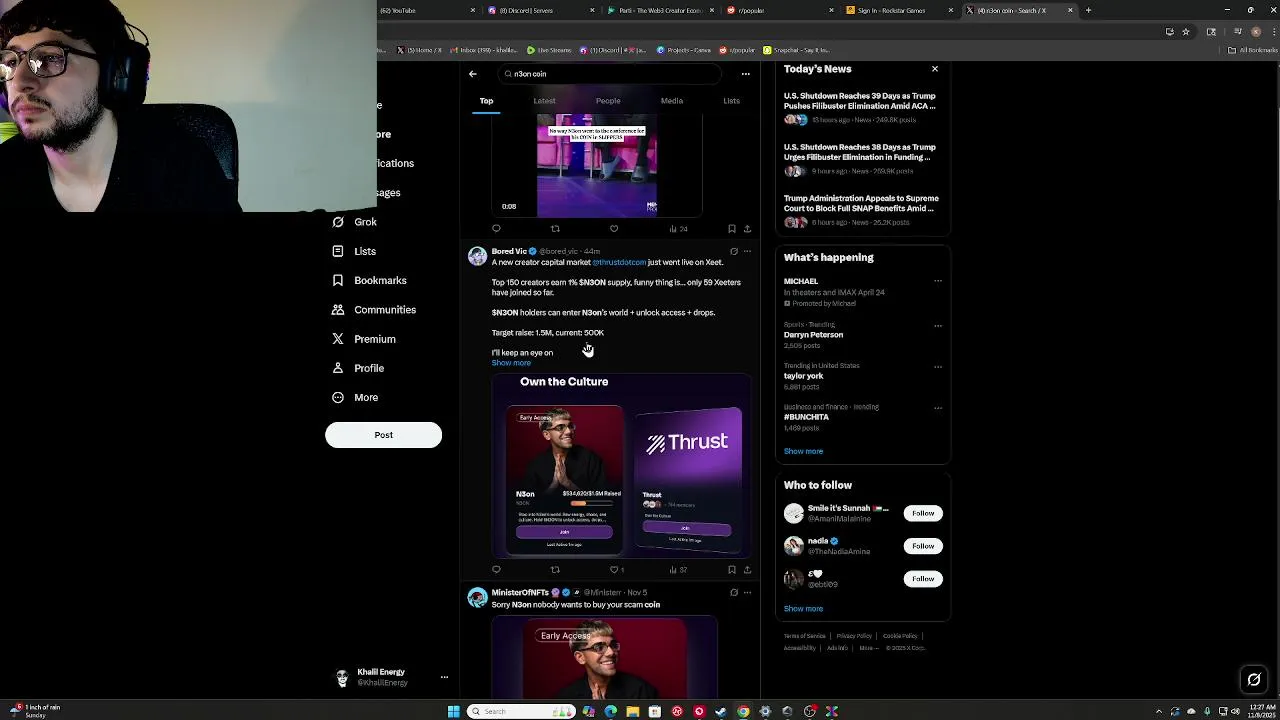Open more options on Bored Vic post
The height and width of the screenshot is (720, 1280).
click(x=747, y=252)
